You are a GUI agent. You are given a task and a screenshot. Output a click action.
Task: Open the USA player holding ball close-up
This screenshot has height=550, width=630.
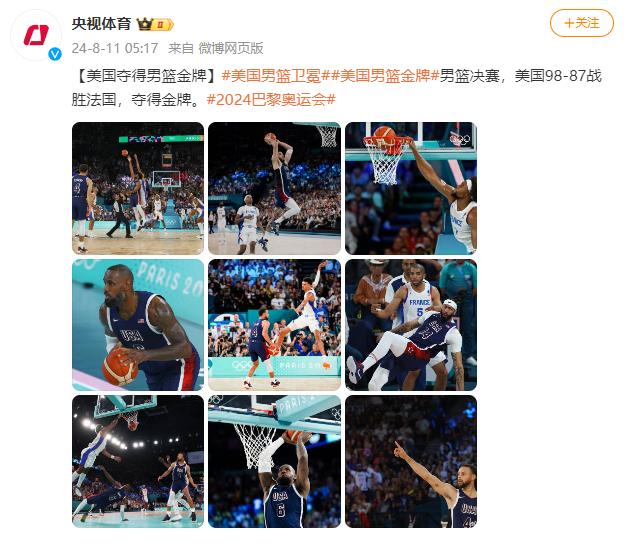pyautogui.click(x=138, y=325)
